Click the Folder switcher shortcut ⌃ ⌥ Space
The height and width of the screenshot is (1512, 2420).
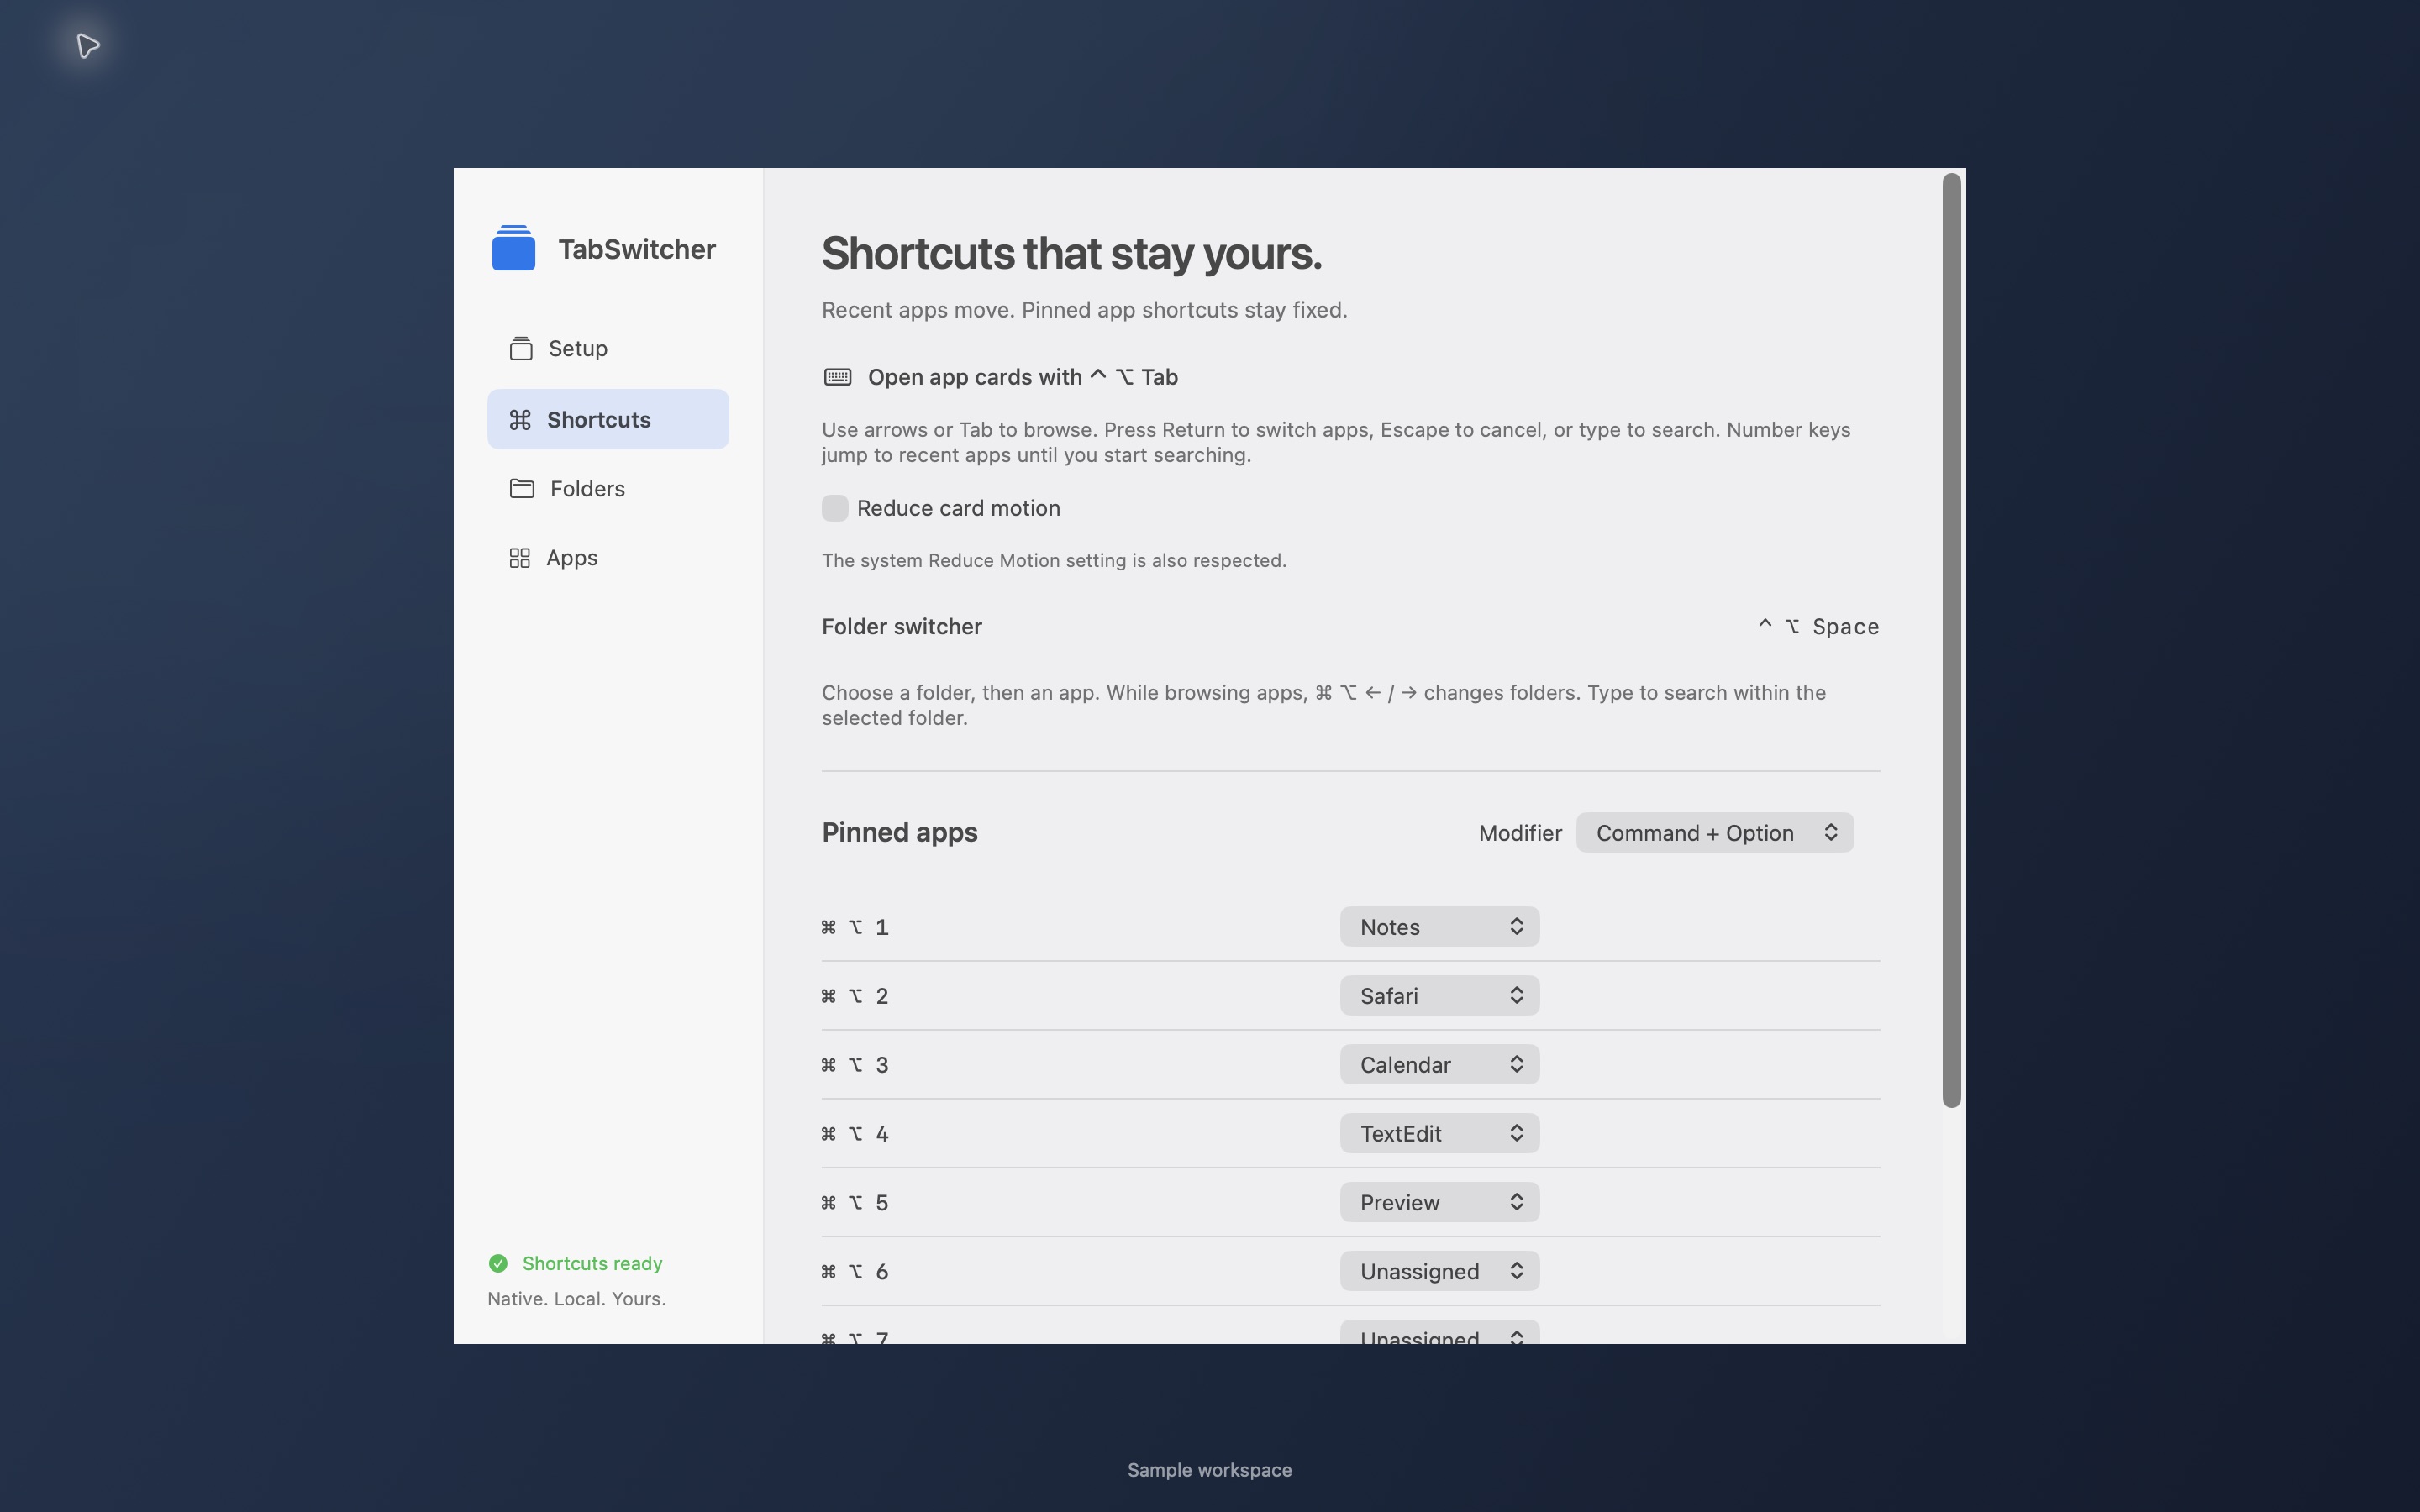[1818, 627]
